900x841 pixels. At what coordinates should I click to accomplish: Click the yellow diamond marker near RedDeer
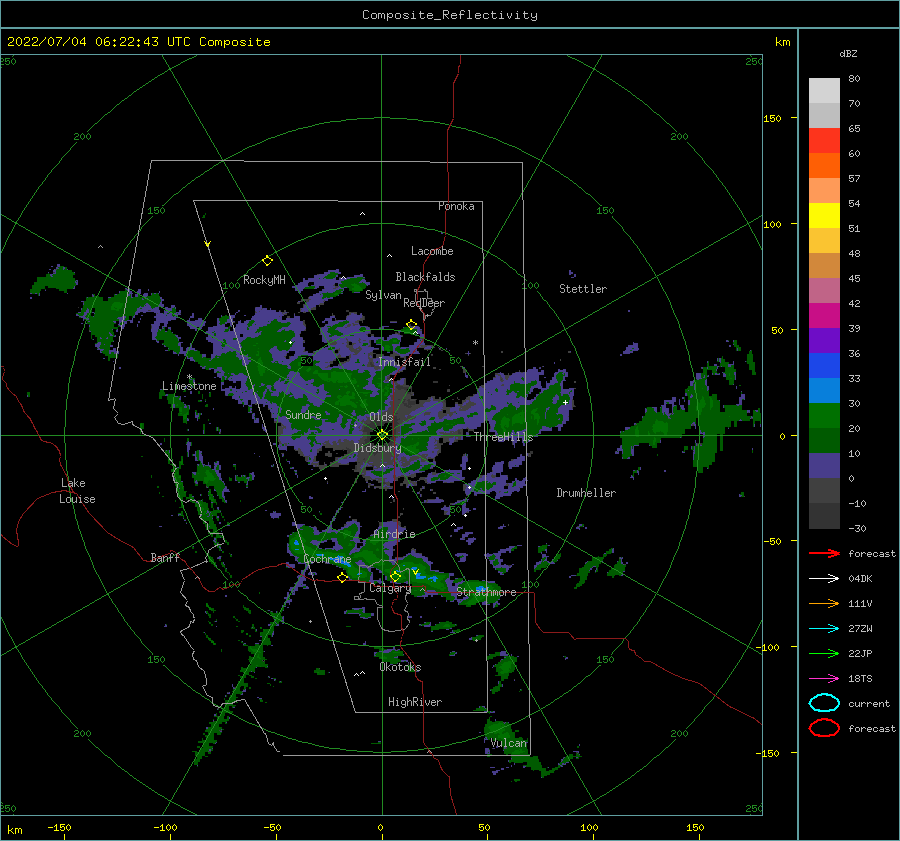[x=412, y=325]
